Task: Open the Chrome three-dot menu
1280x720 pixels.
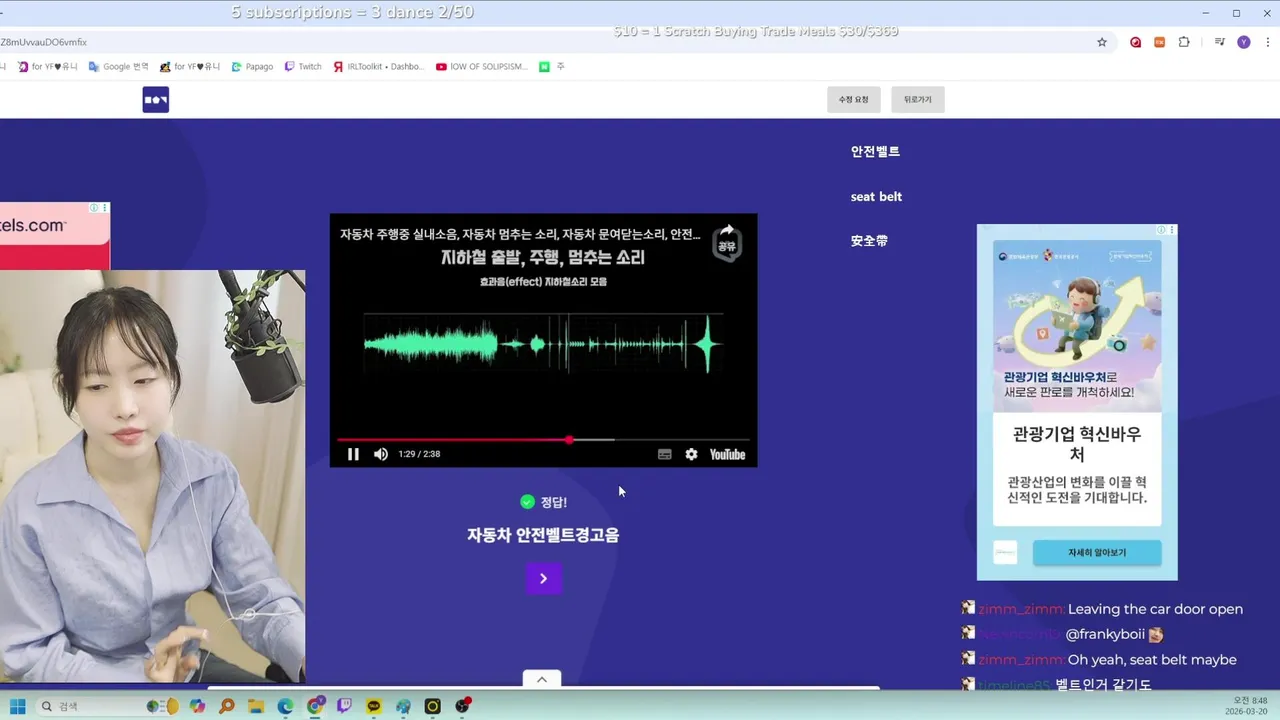Action: pos(1266,42)
